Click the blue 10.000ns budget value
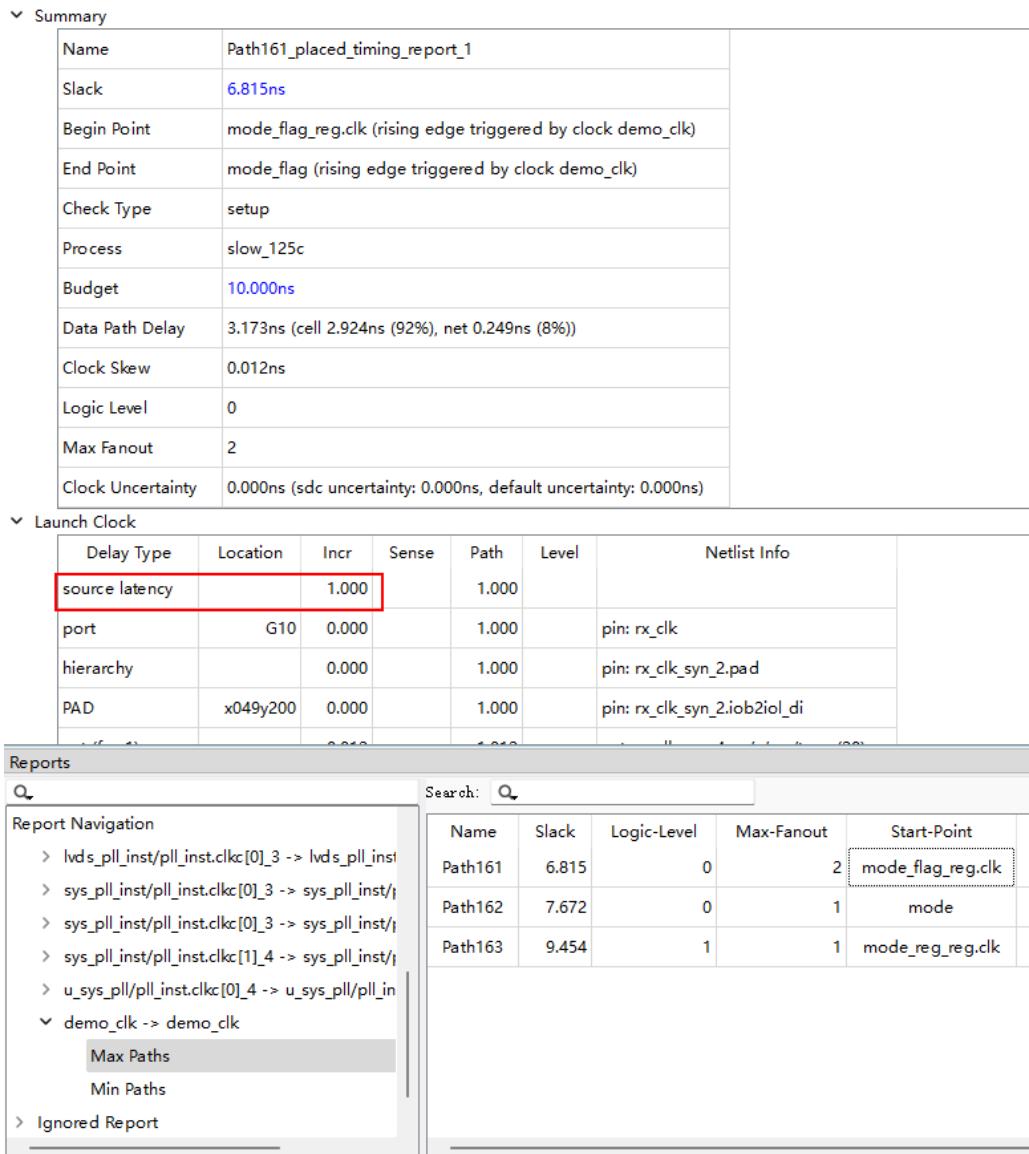The height and width of the screenshot is (1154, 1029). (261, 288)
